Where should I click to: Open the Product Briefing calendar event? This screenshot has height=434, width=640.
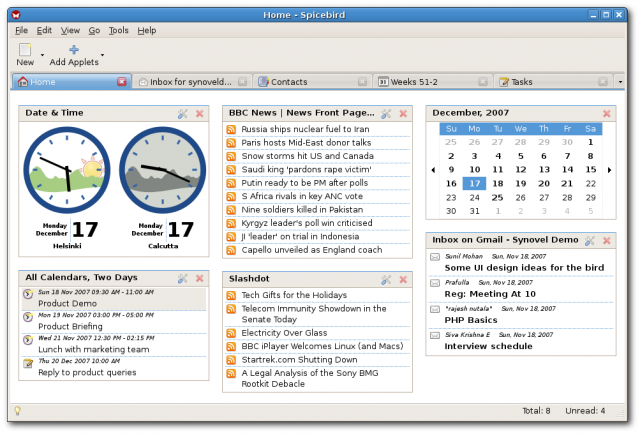(x=114, y=321)
